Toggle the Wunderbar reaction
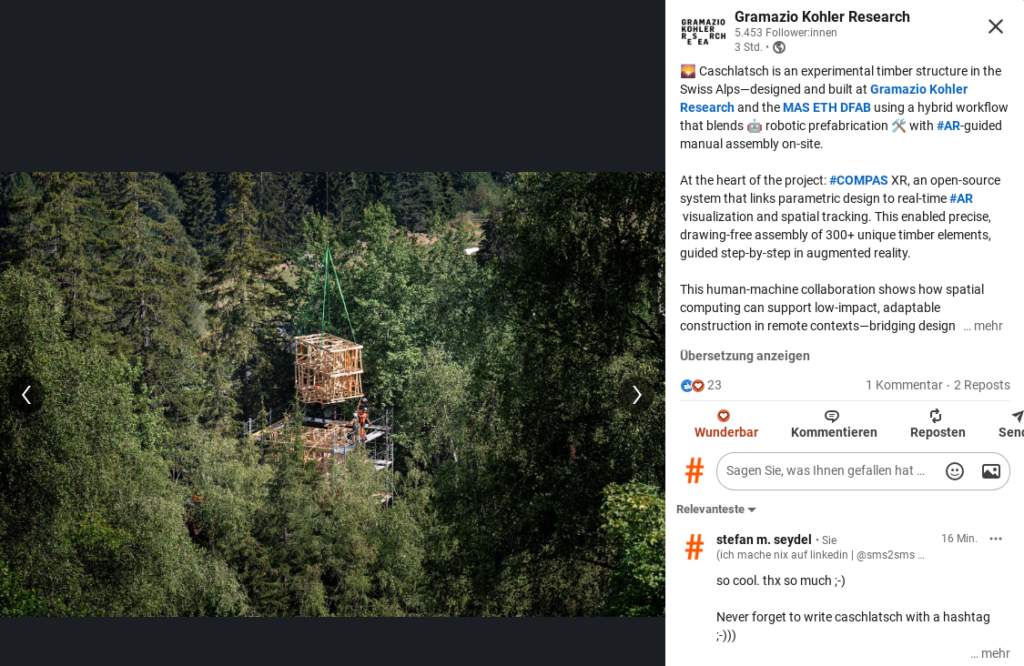Screen dimensions: 1024x666 click(726, 424)
